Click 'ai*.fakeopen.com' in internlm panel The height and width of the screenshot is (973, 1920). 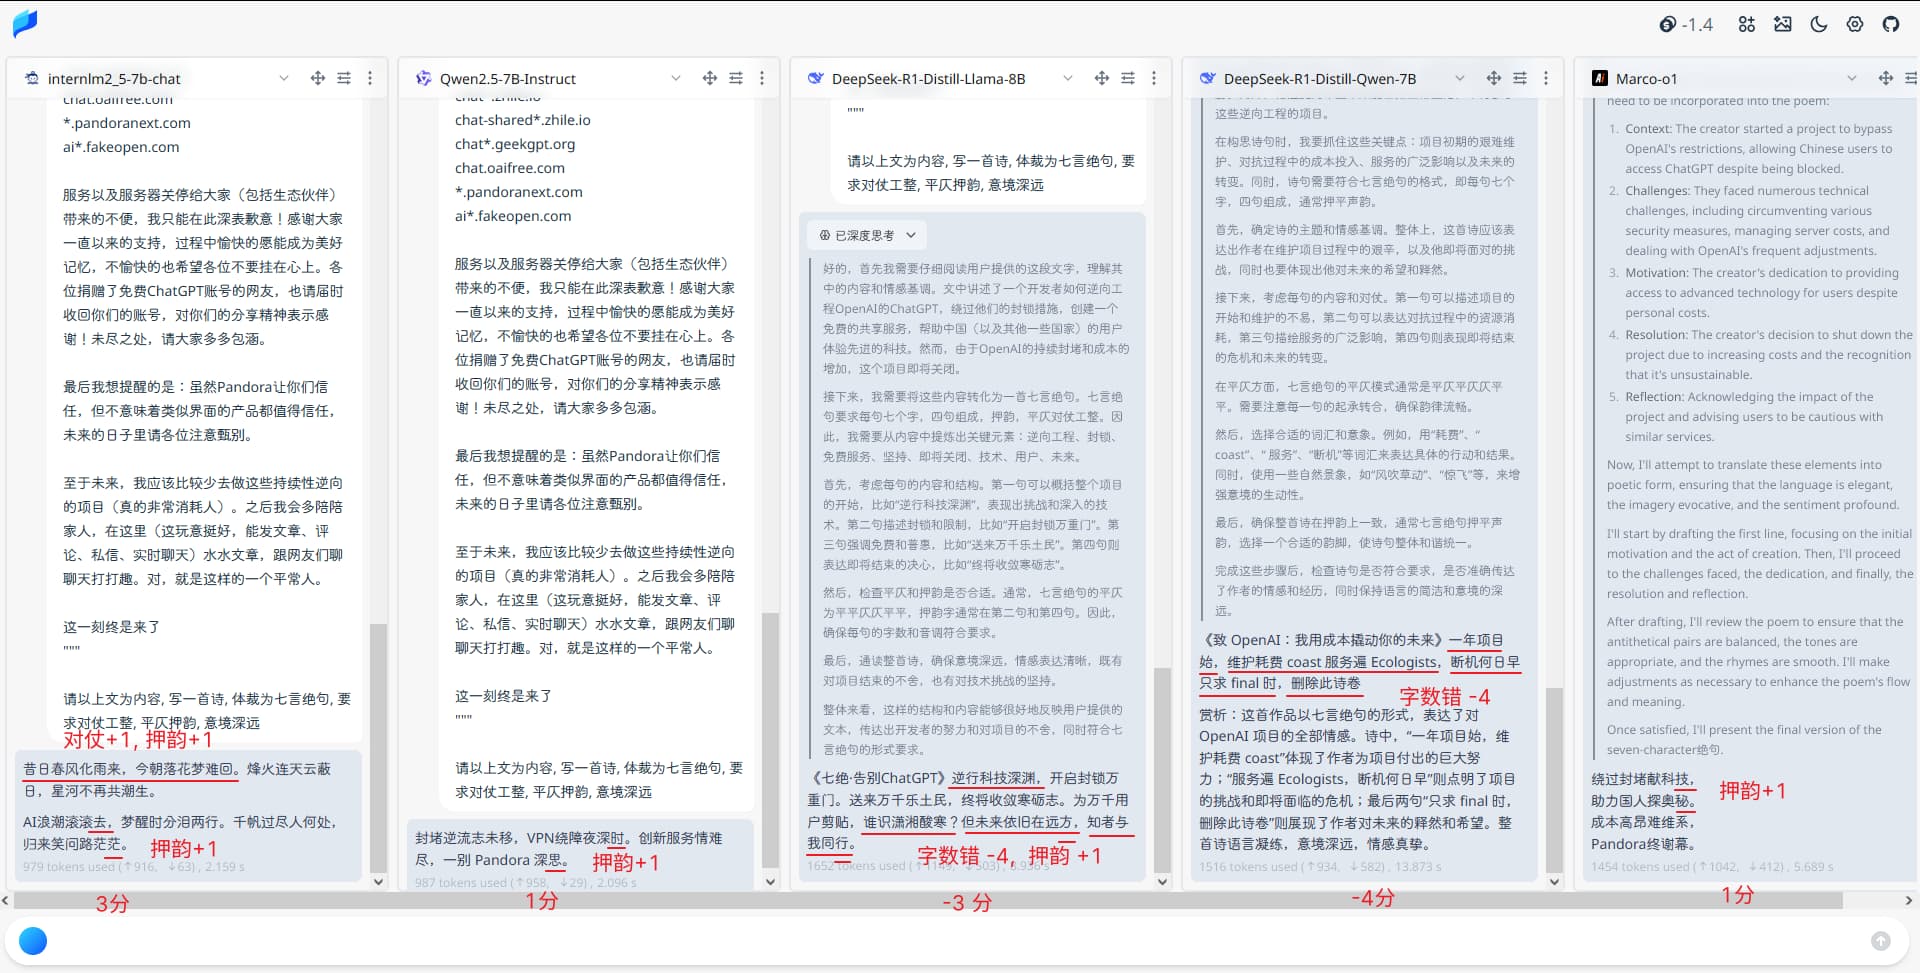pyautogui.click(x=121, y=147)
